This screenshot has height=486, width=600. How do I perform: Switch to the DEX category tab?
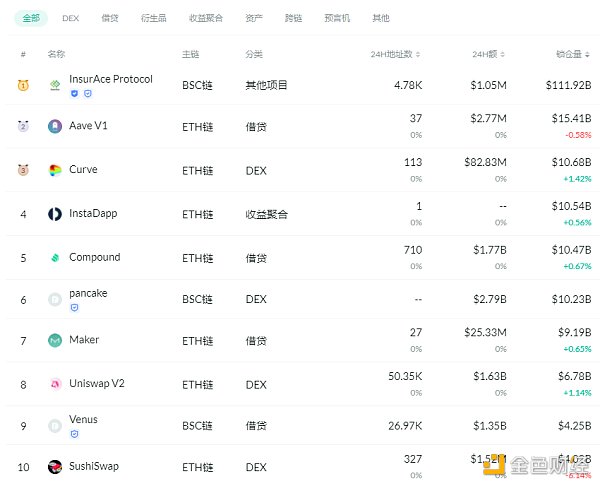(x=70, y=18)
